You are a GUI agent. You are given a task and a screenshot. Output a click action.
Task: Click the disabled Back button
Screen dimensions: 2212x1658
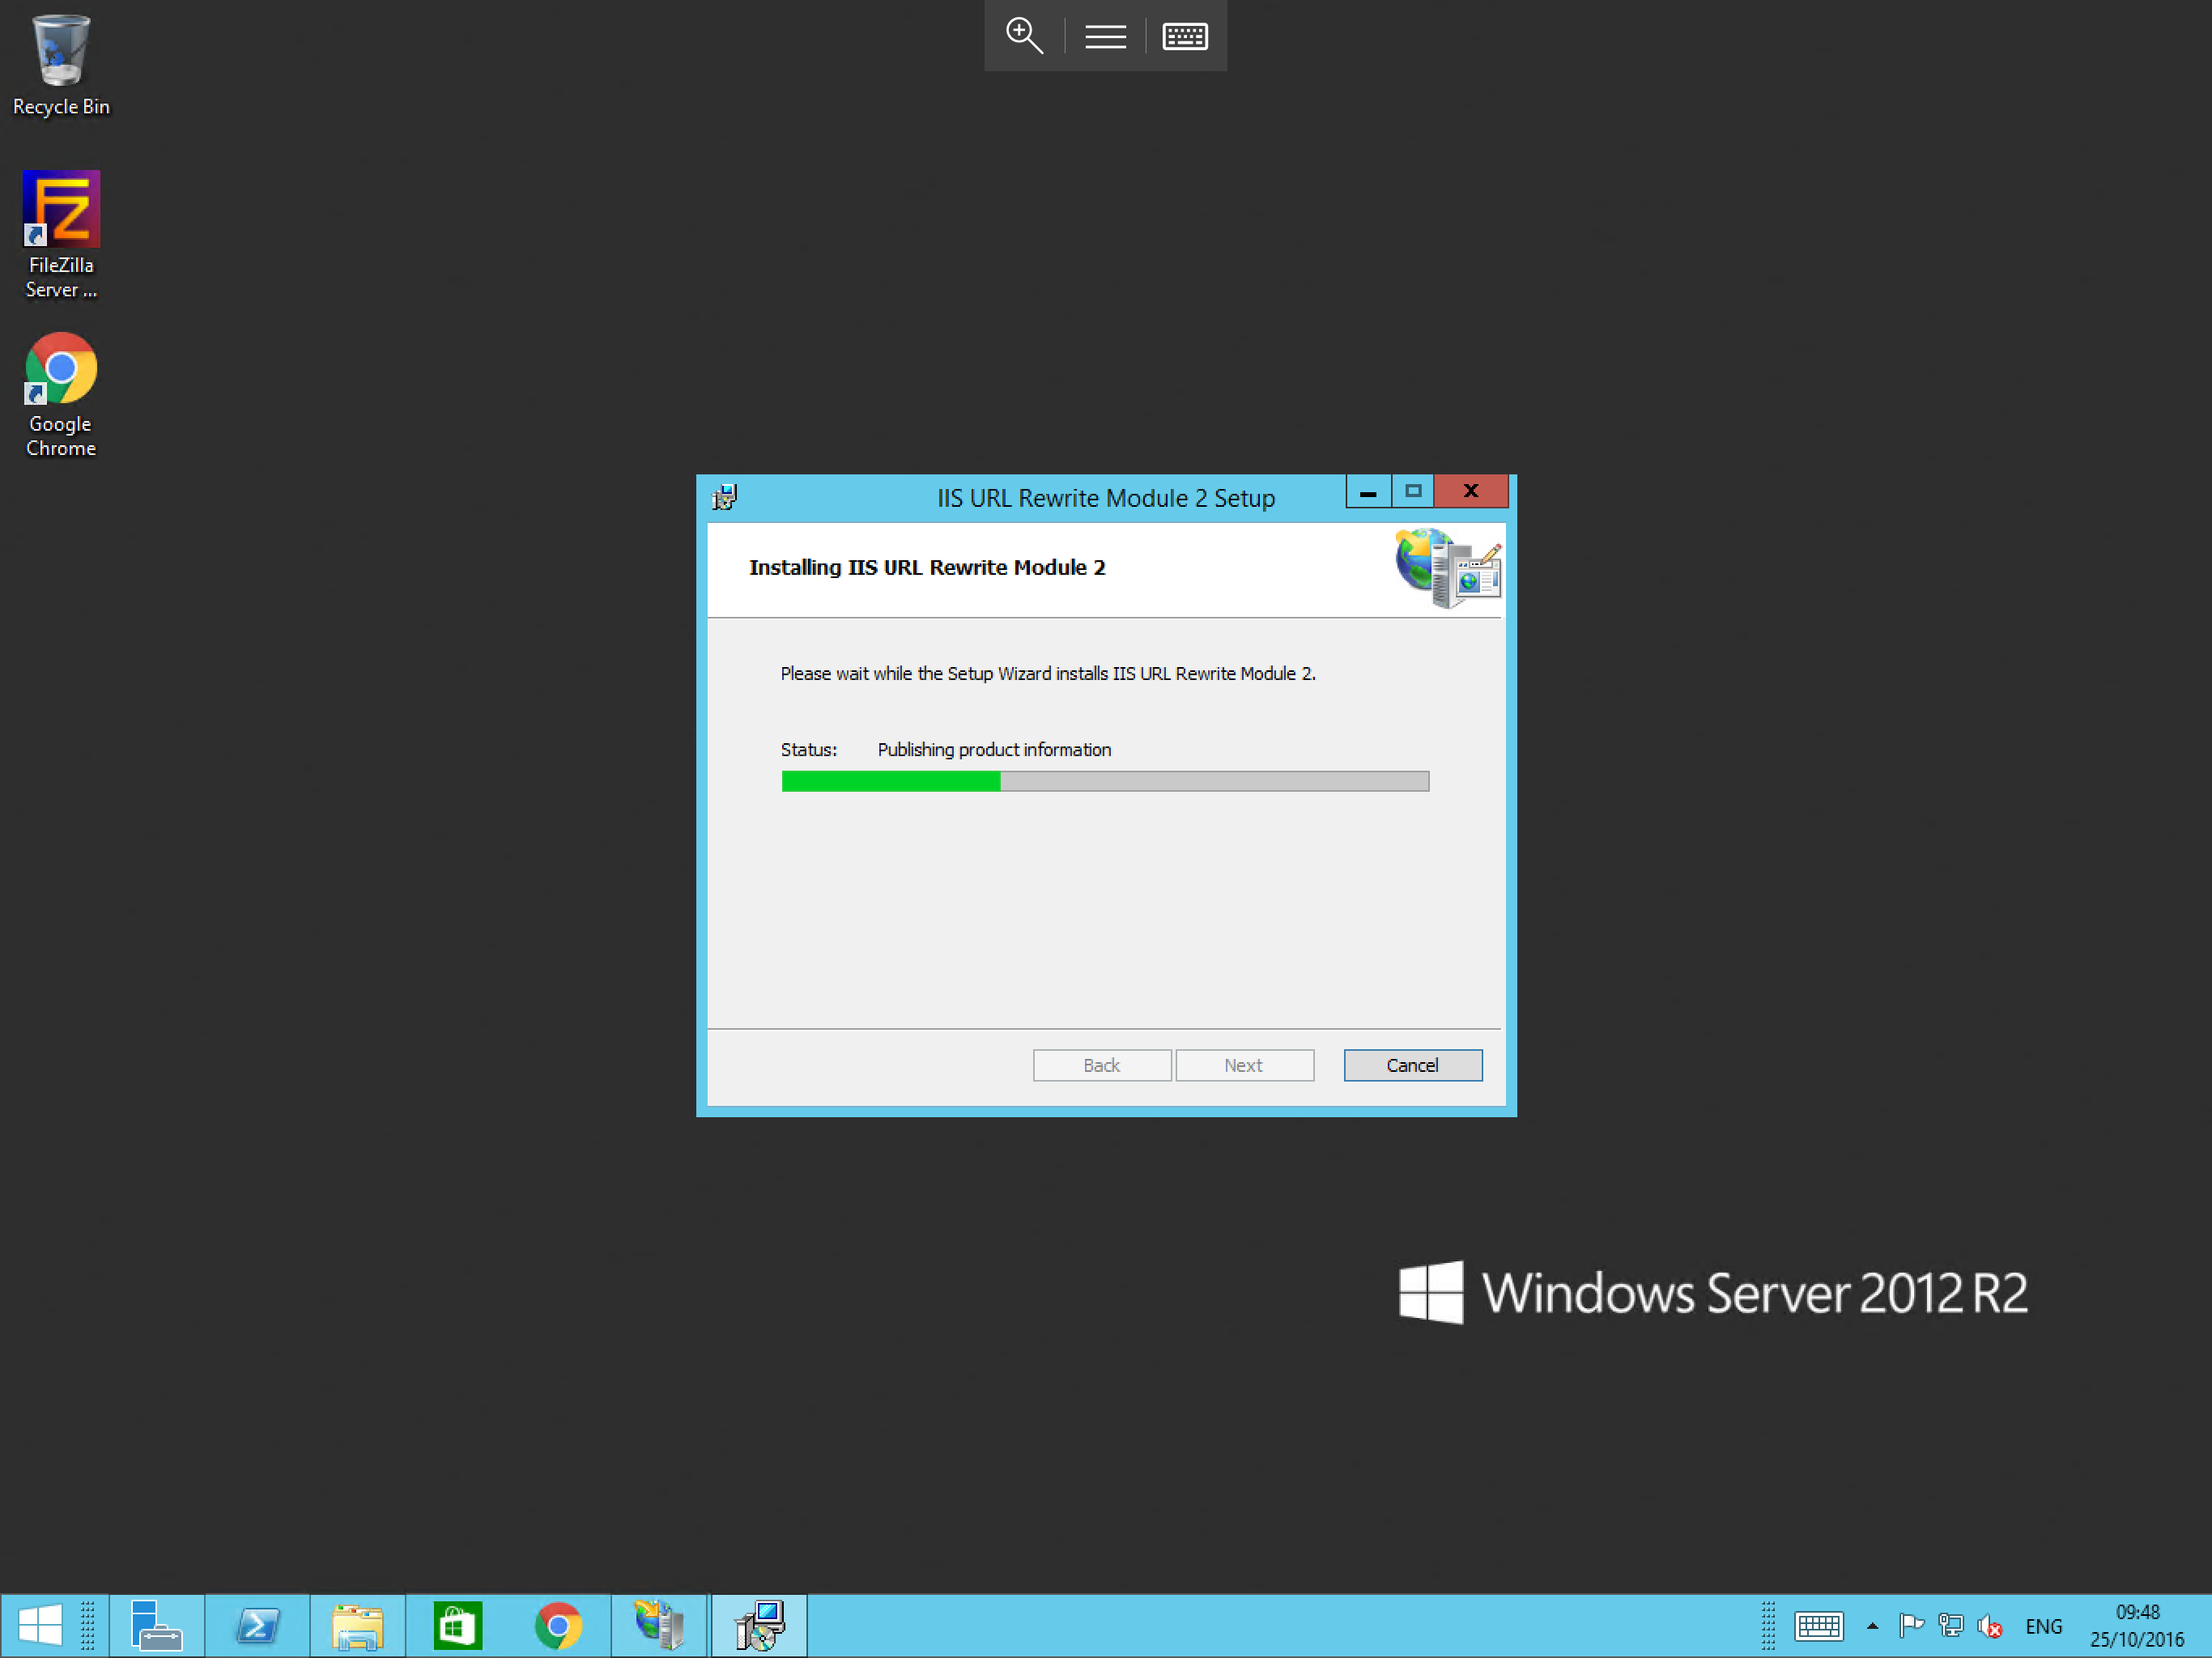pyautogui.click(x=1102, y=1065)
